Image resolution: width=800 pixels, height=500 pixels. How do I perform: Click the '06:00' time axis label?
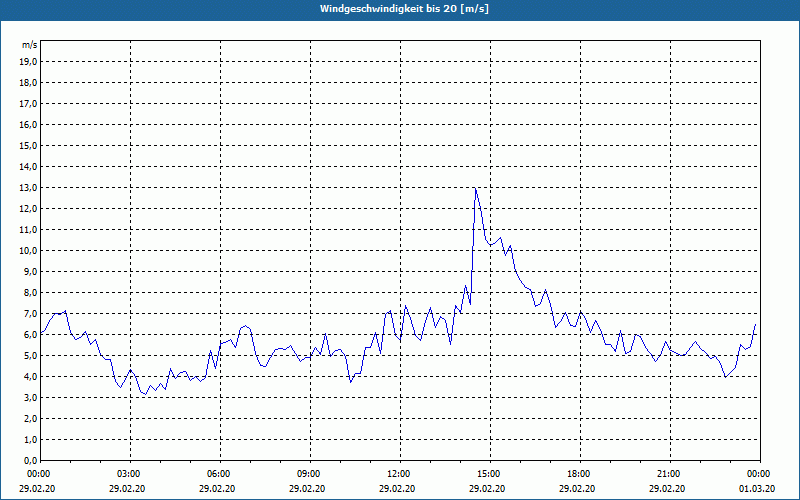(220, 474)
